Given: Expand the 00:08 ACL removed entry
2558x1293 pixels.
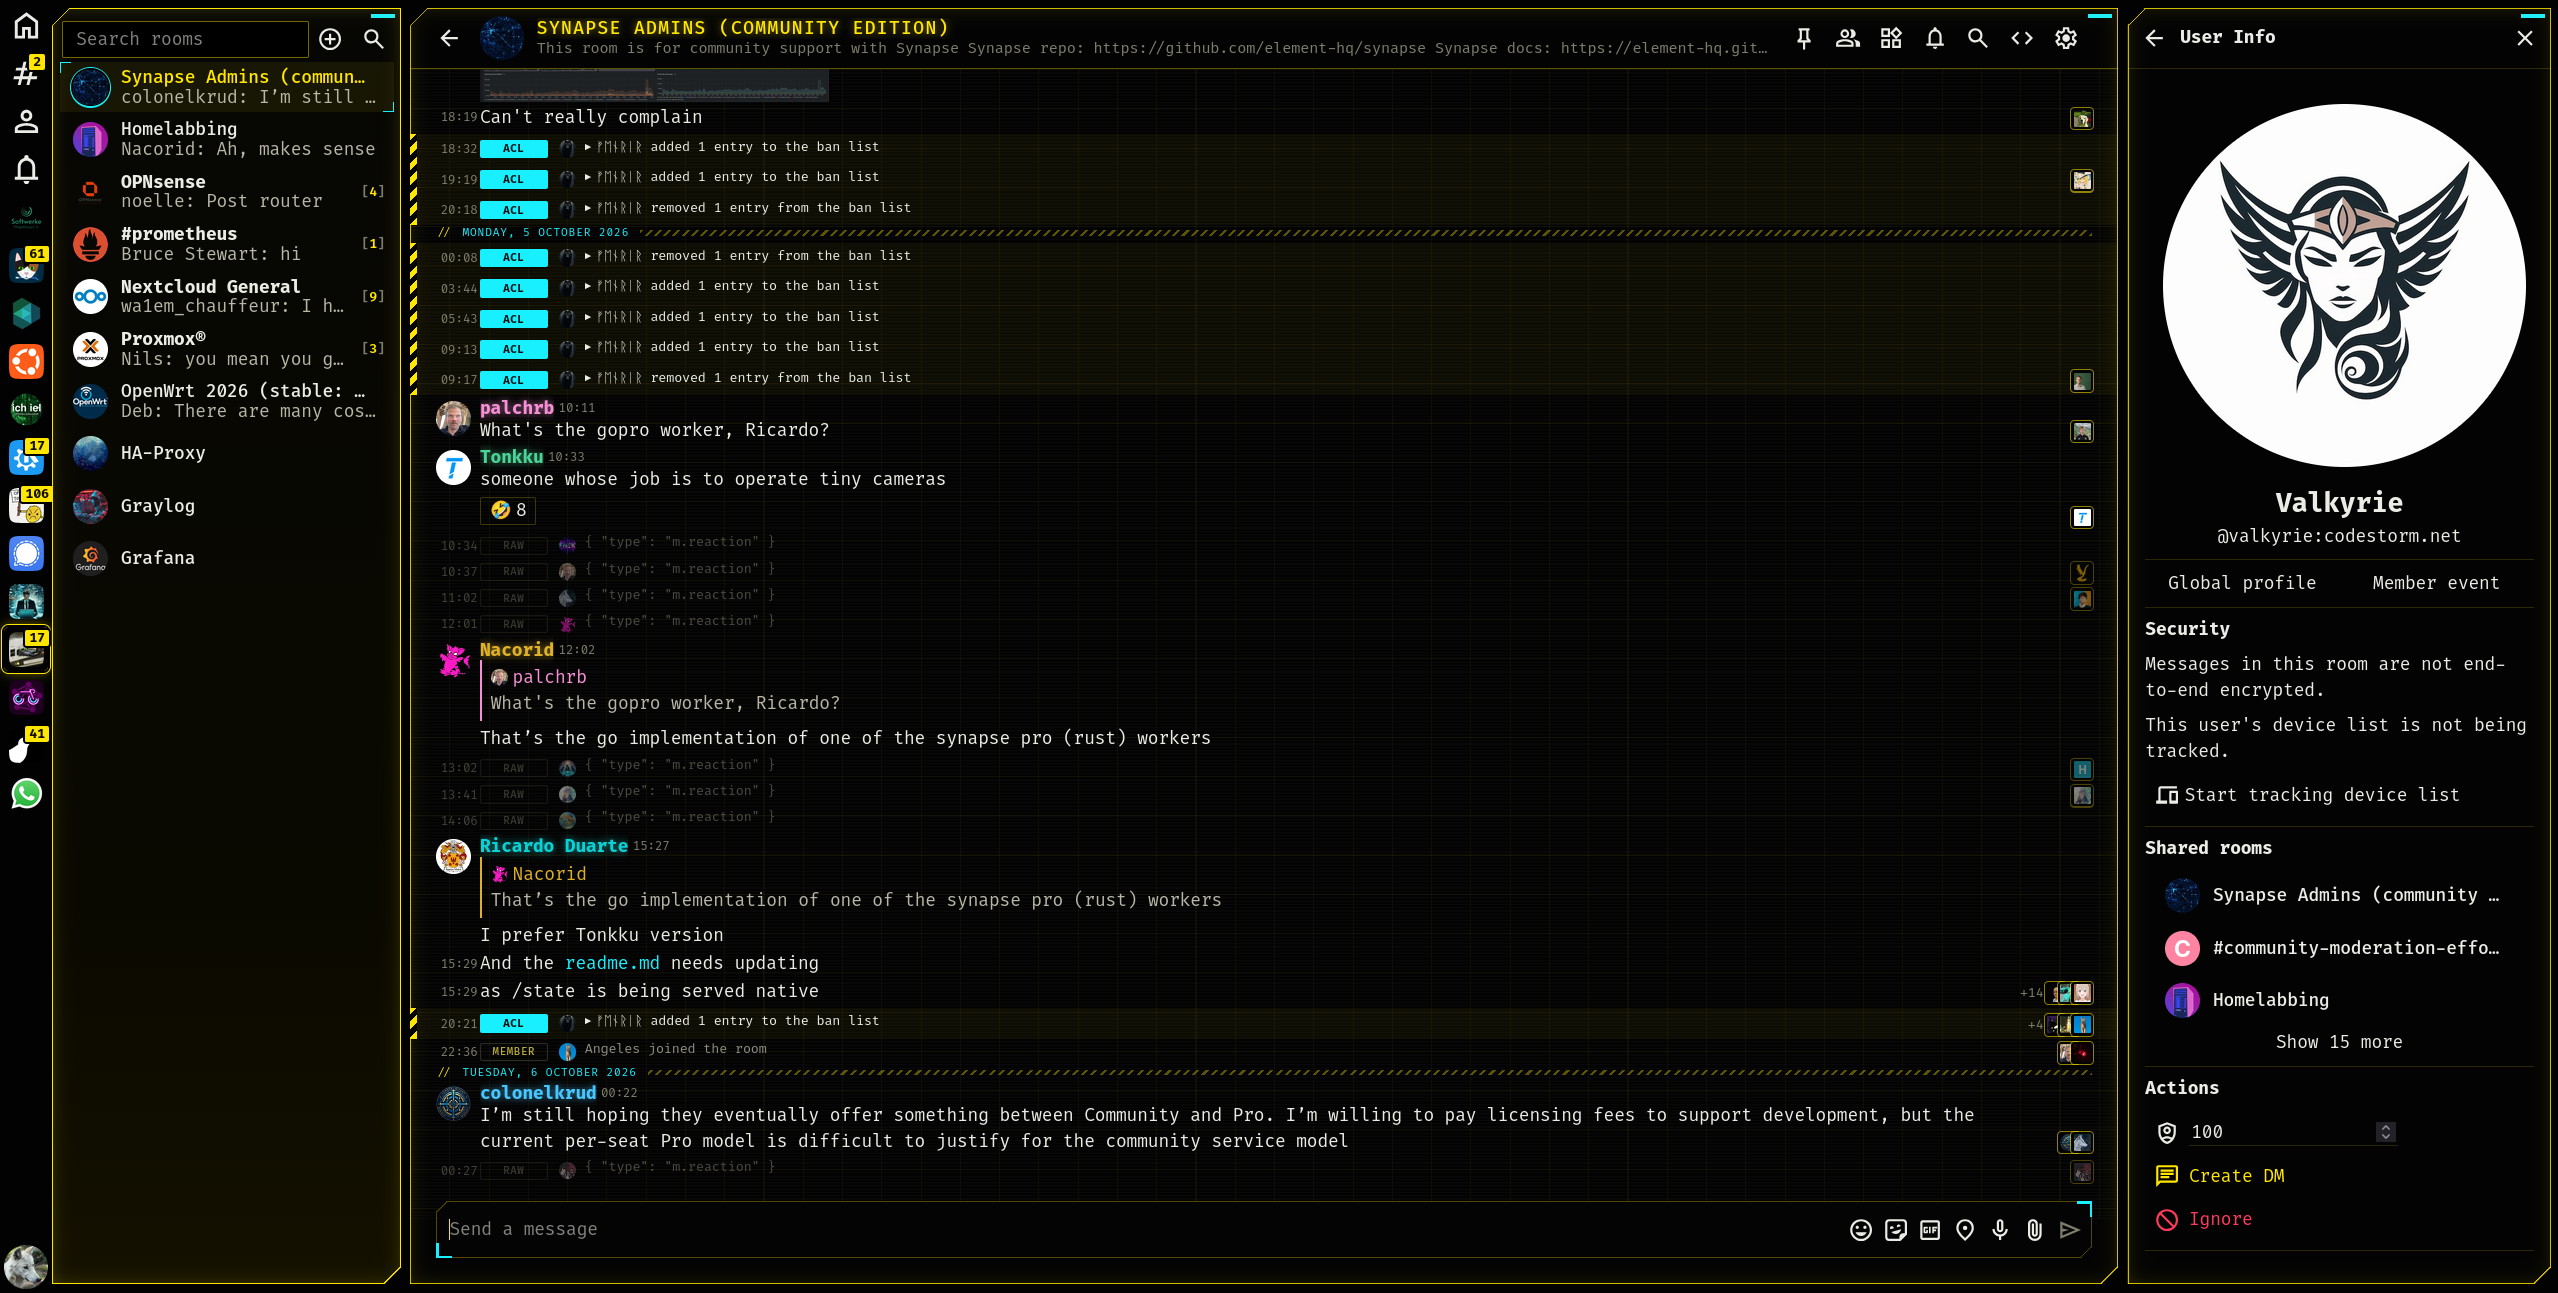Looking at the screenshot, I should click(588, 256).
